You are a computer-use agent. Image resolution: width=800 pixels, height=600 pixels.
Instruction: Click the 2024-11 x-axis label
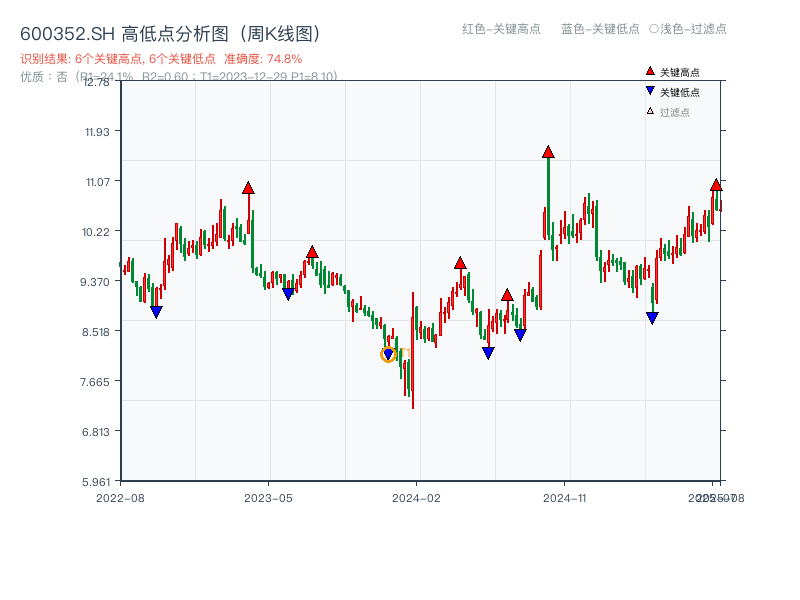565,498
